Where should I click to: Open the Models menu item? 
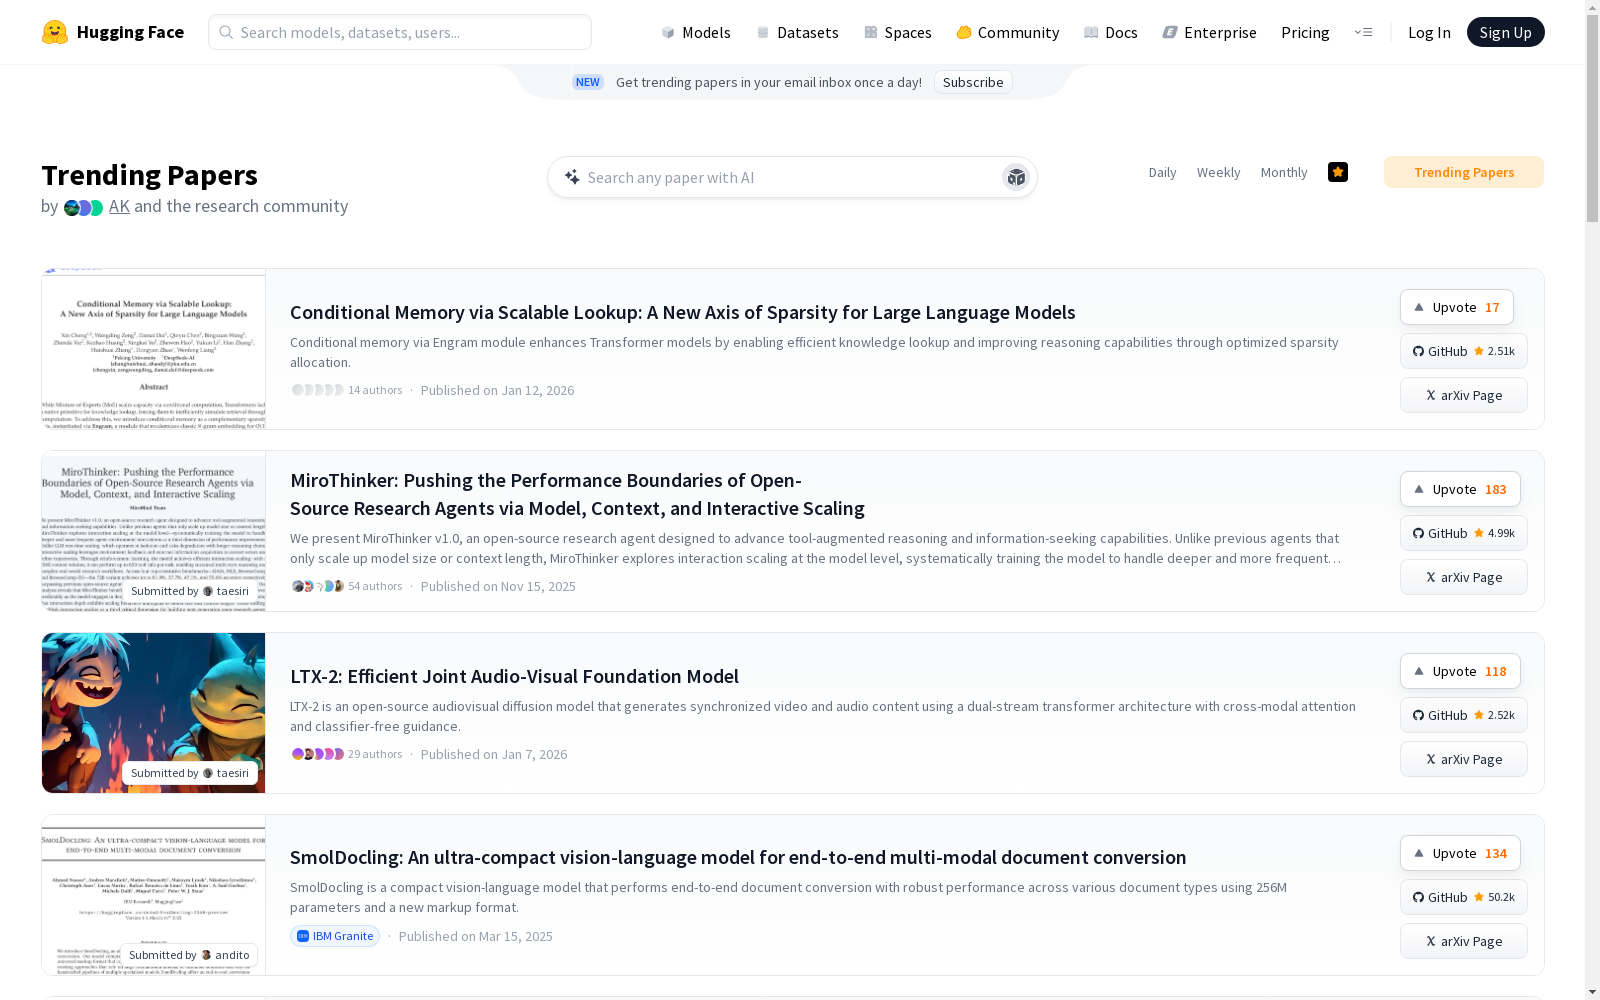tap(696, 32)
